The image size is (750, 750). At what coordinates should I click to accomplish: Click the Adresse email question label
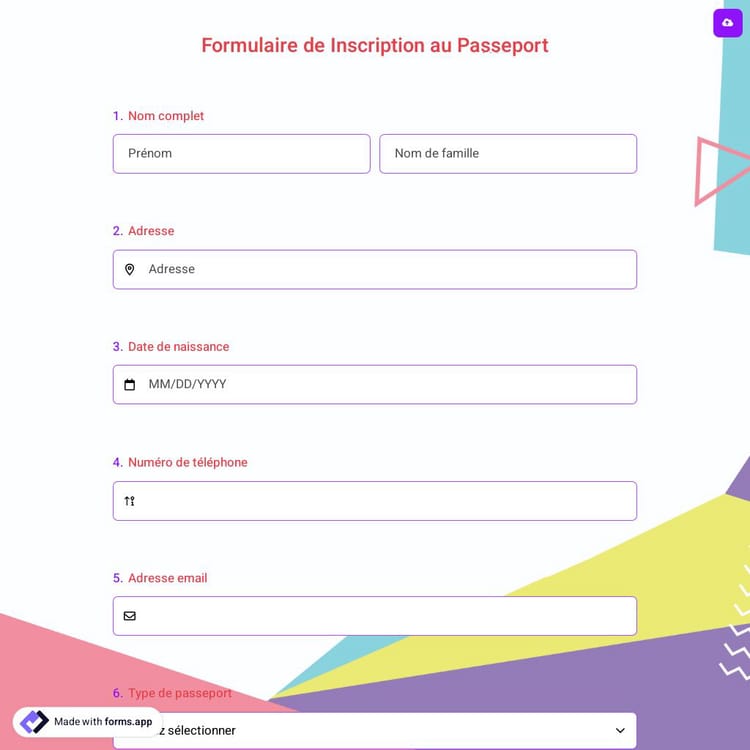[167, 578]
